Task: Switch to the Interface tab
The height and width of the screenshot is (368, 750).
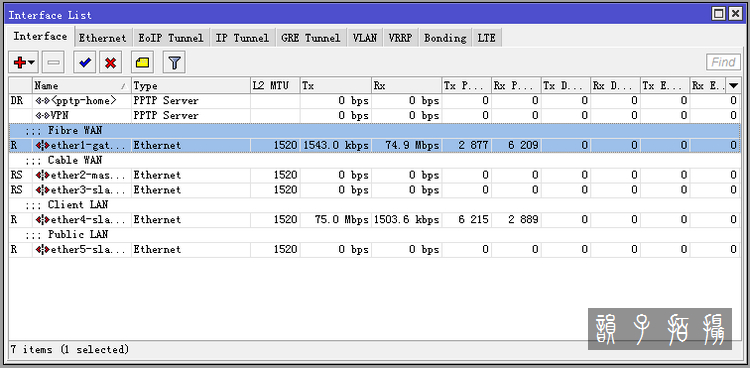Action: 40,37
